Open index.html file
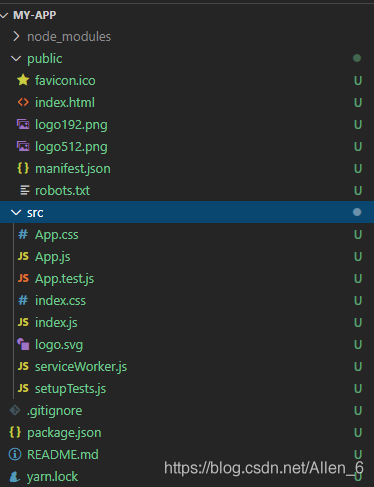The image size is (374, 487). 65,102
